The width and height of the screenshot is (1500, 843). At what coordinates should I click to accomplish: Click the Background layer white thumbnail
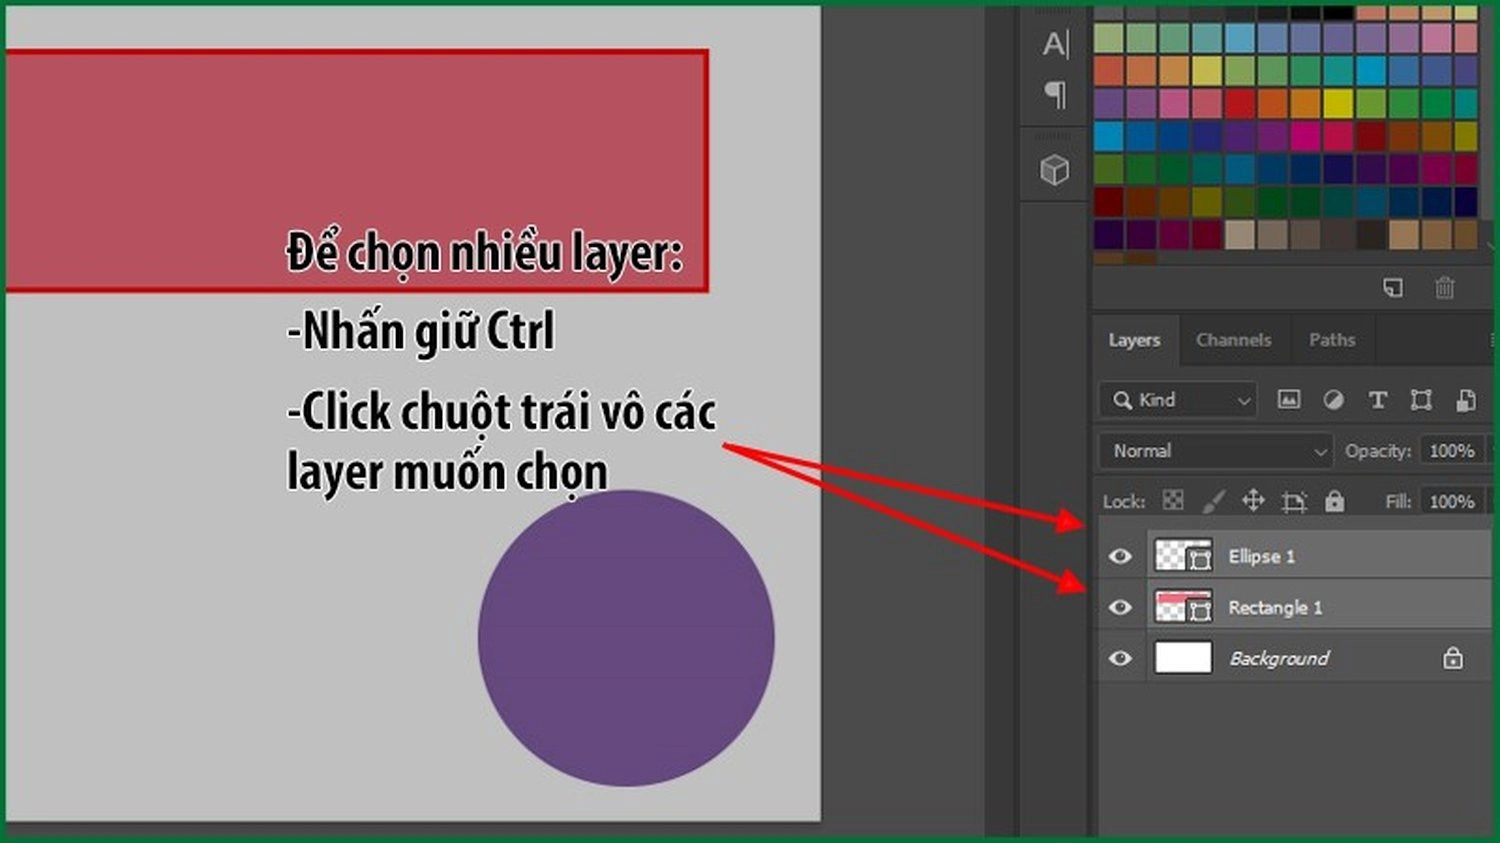(x=1183, y=658)
